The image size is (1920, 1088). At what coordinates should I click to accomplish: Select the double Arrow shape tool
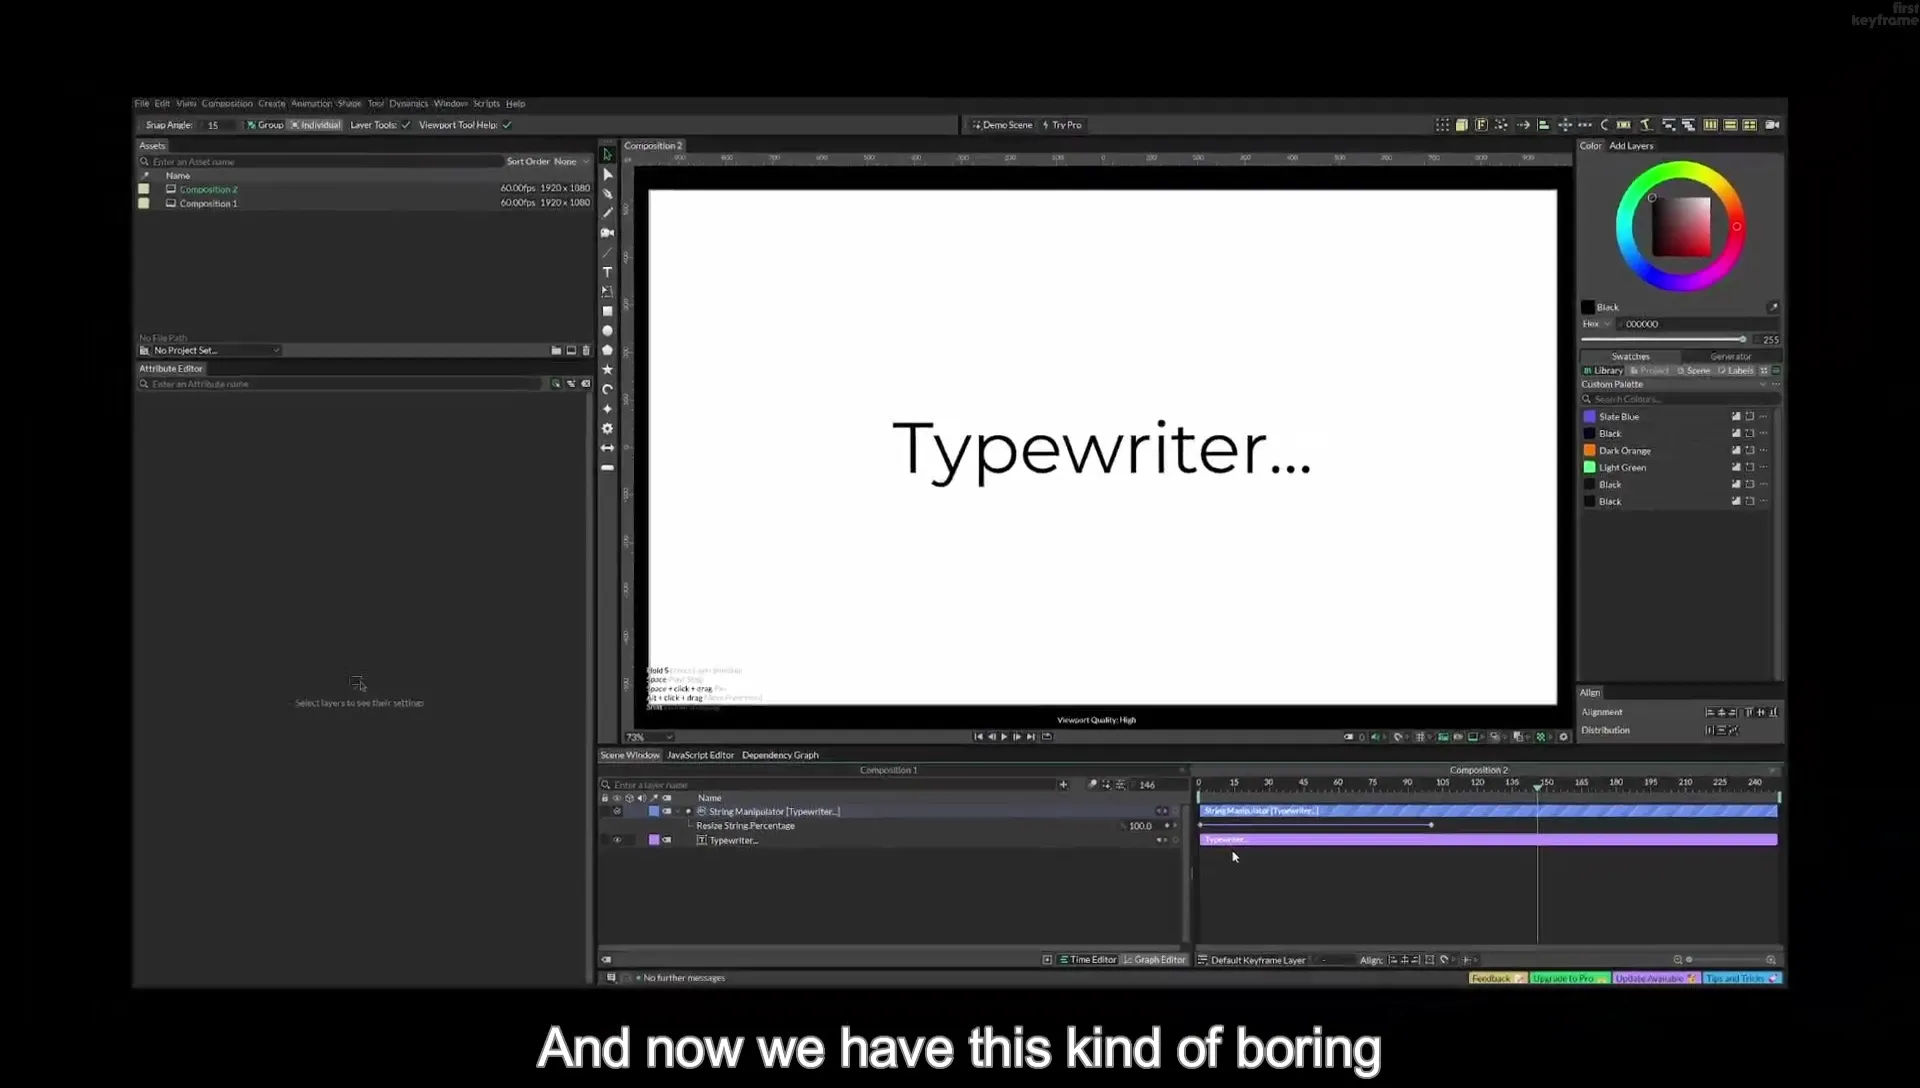[607, 448]
